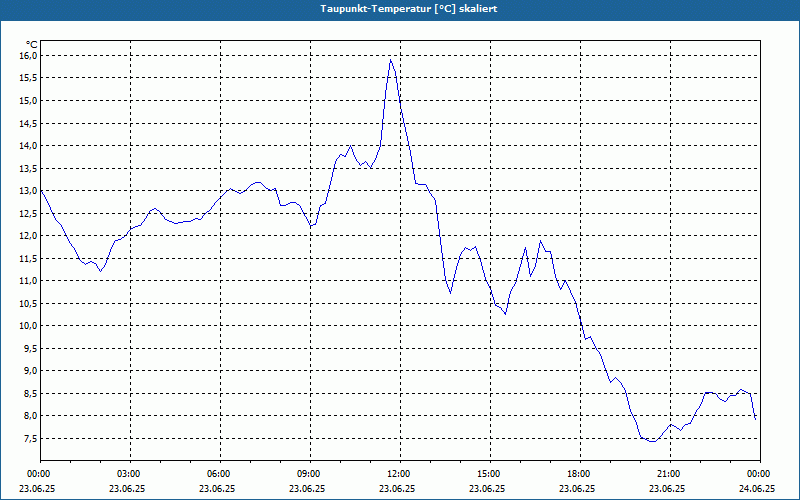Select the '15,5' y-axis label

click(28, 78)
